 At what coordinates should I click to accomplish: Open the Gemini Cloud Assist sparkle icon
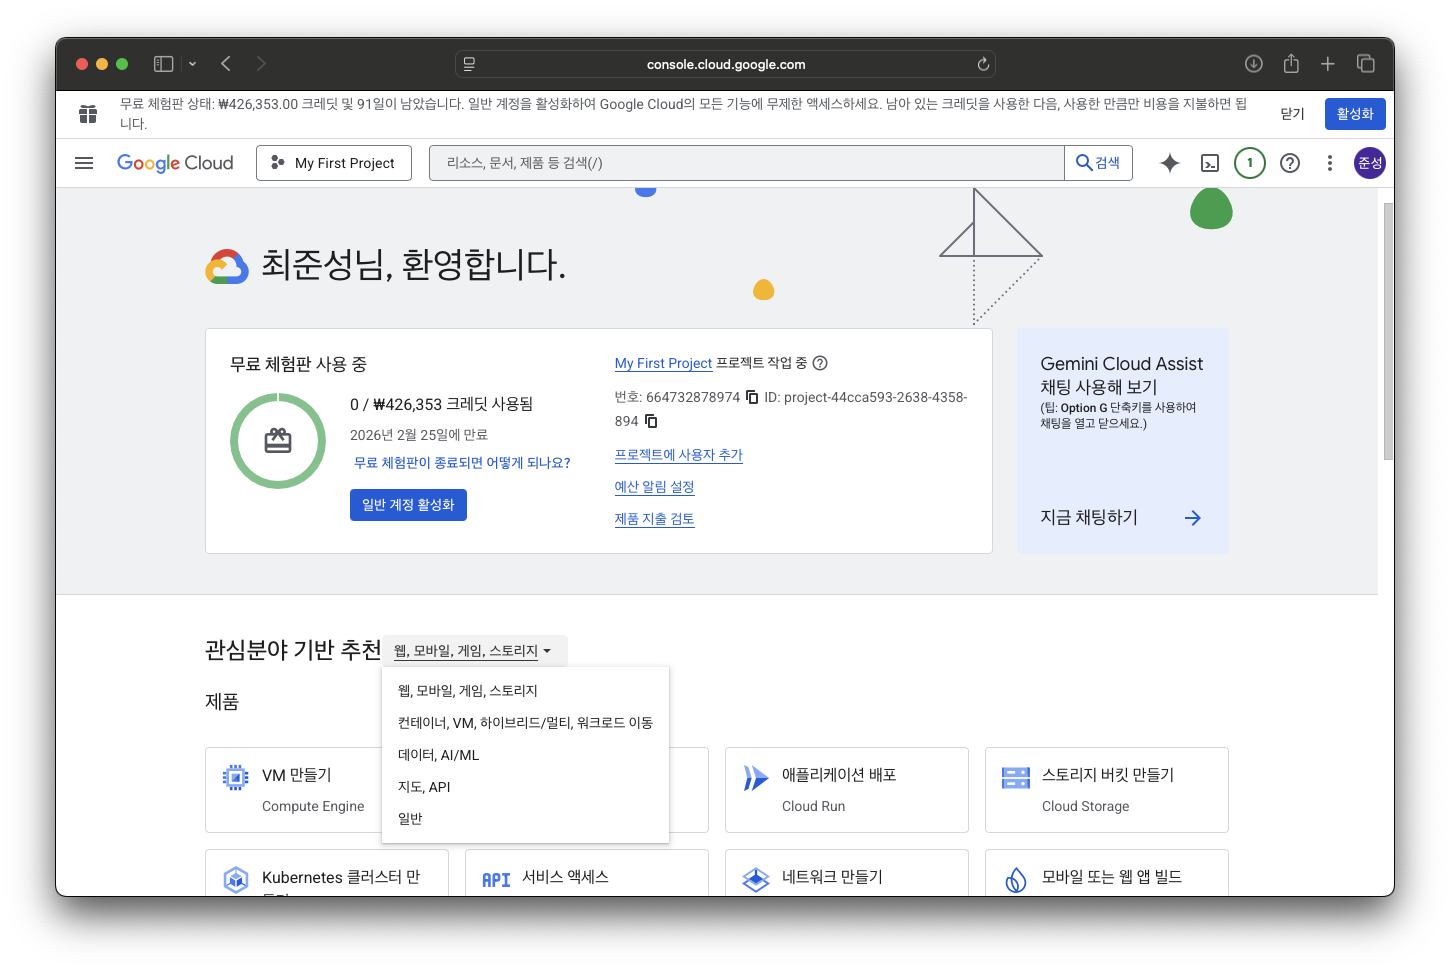tap(1169, 163)
